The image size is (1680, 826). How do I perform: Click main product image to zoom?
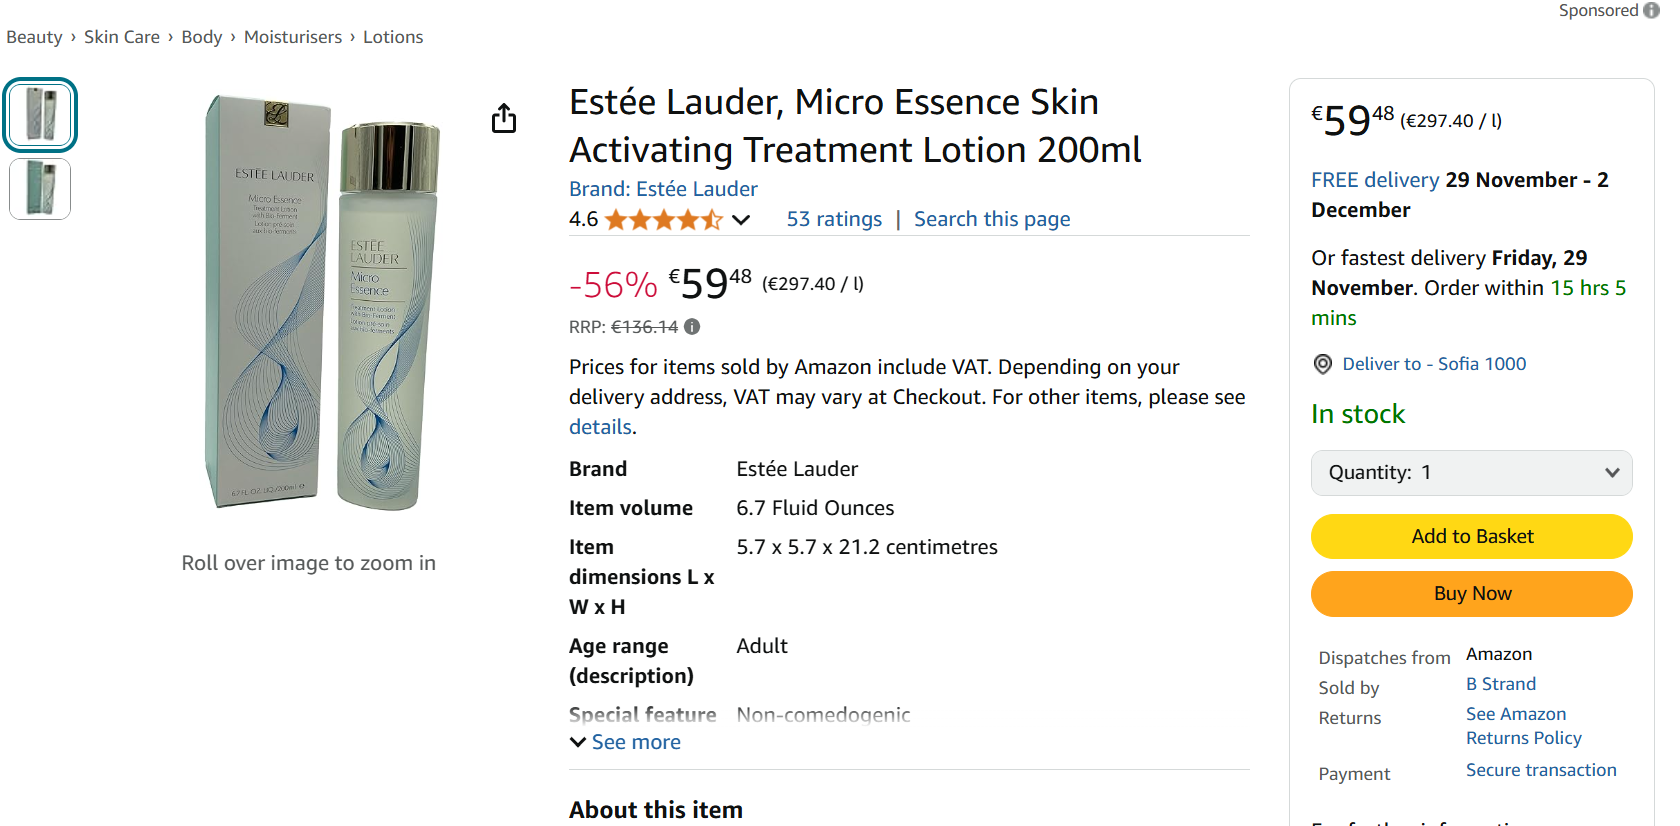click(x=322, y=303)
